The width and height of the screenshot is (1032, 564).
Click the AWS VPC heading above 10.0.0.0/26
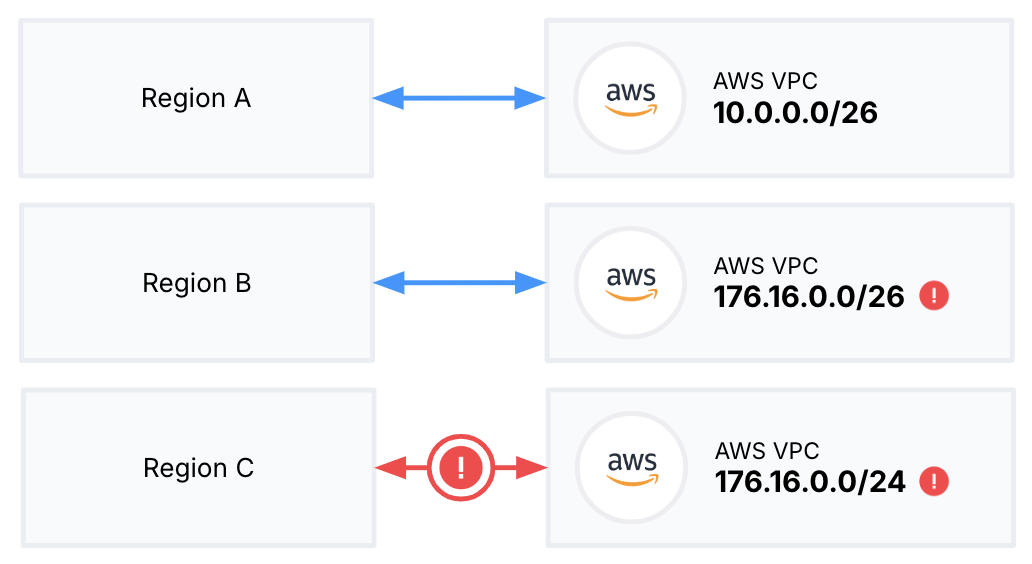(x=766, y=81)
